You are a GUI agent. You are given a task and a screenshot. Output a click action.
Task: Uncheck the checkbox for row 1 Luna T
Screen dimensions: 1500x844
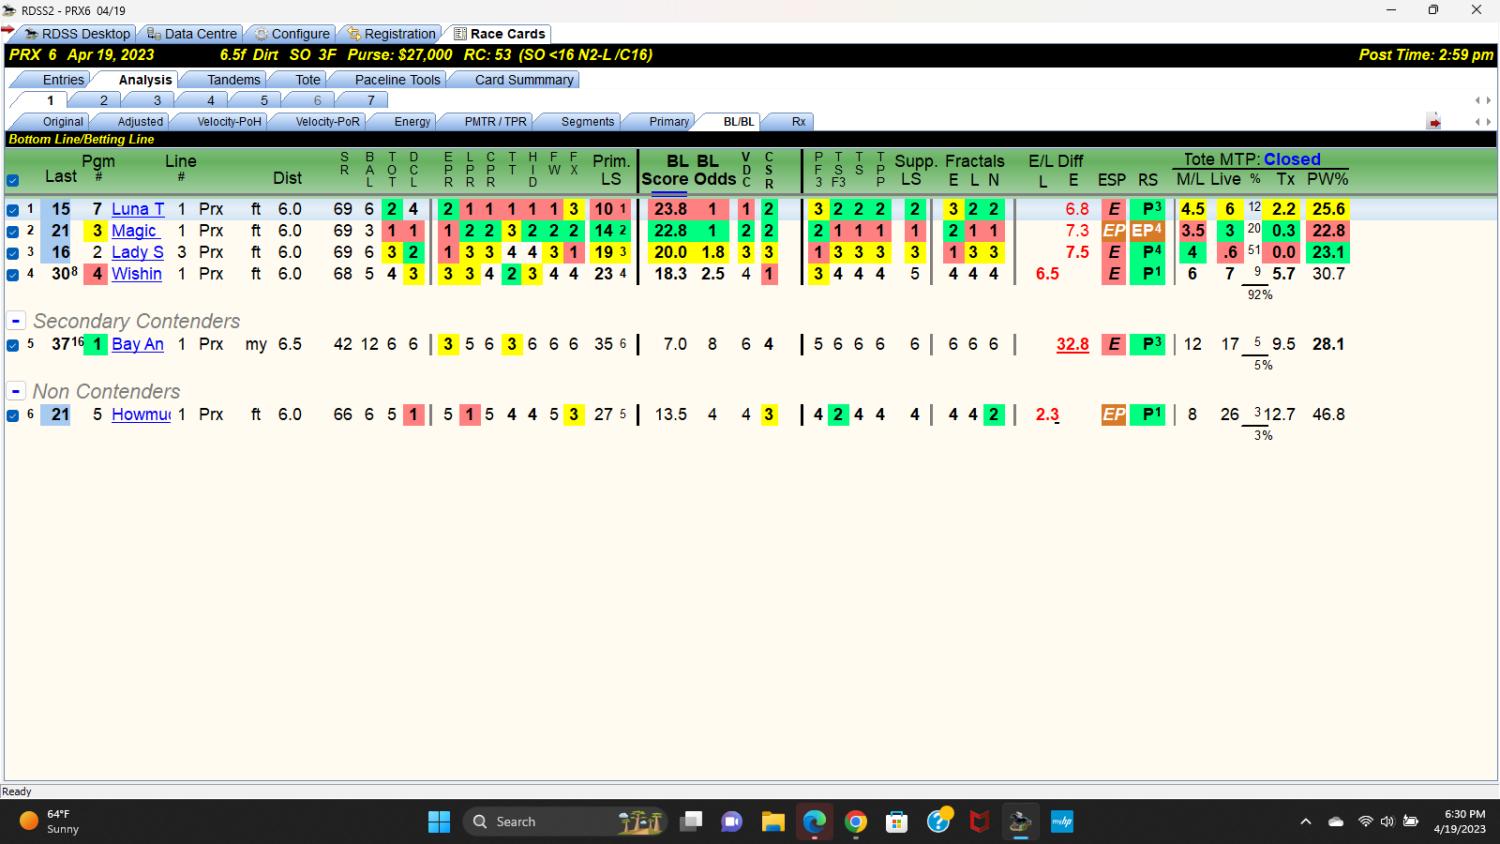pos(13,210)
